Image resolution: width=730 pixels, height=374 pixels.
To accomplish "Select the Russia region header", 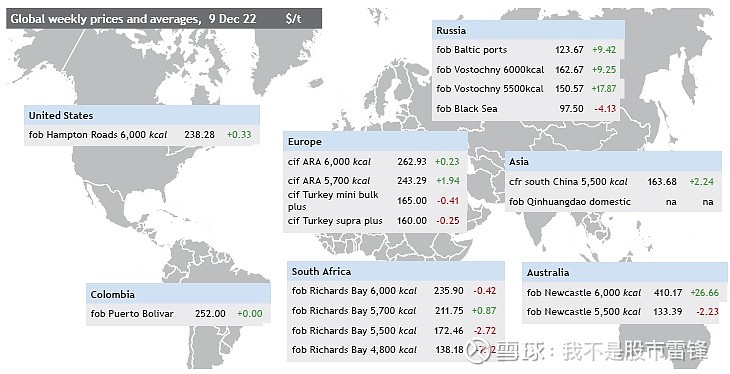I will pos(528,30).
